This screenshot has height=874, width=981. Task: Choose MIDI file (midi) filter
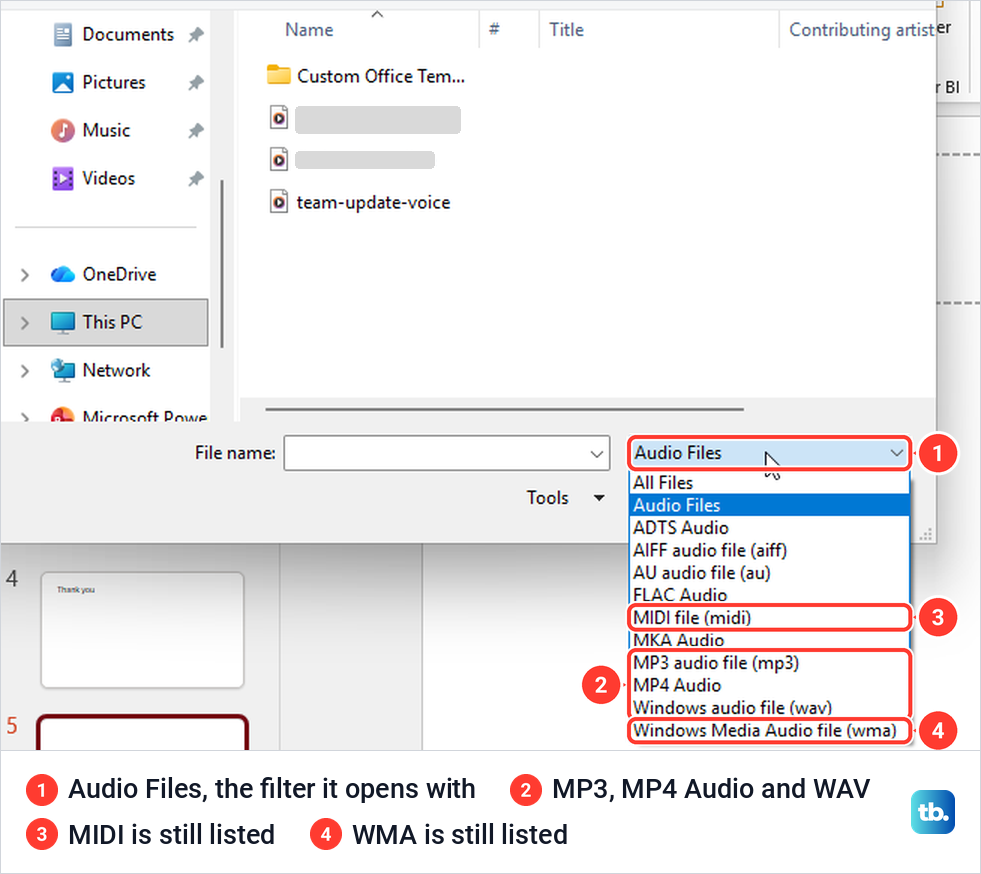[769, 617]
